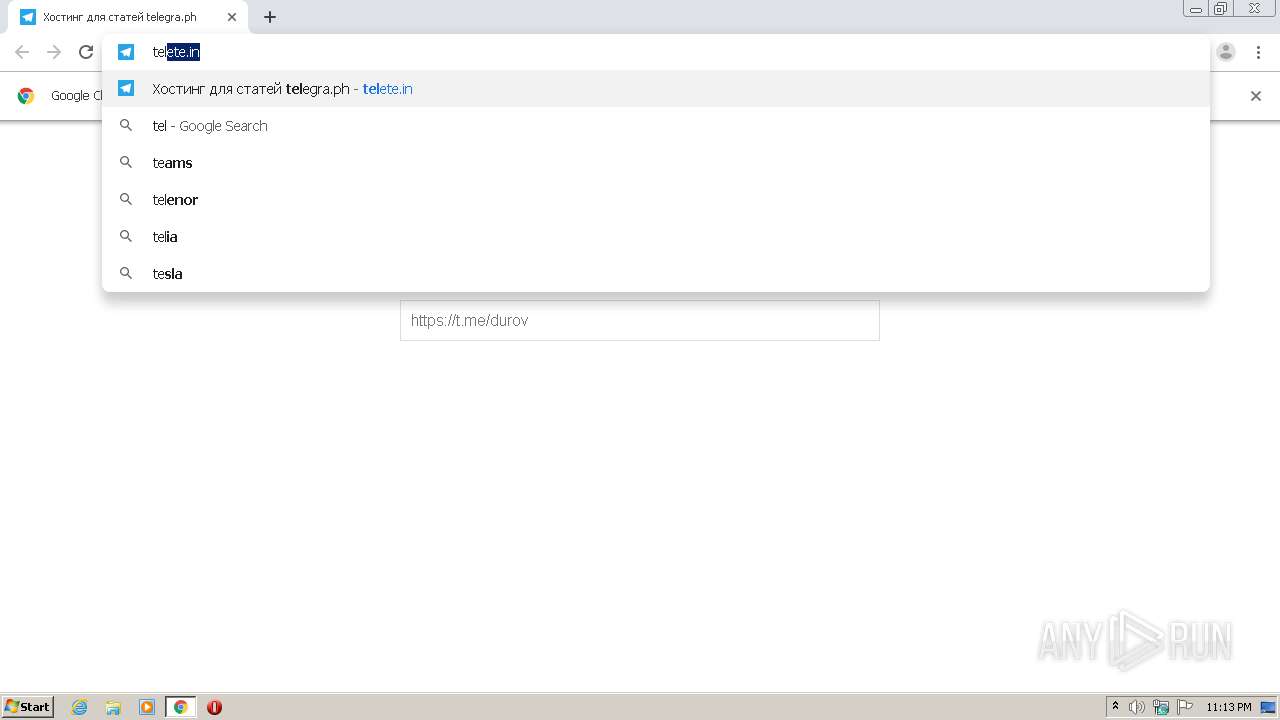Screen dimensions: 1280x720
Task: Open Windows Explorer from the taskbar
Action: coord(113,707)
